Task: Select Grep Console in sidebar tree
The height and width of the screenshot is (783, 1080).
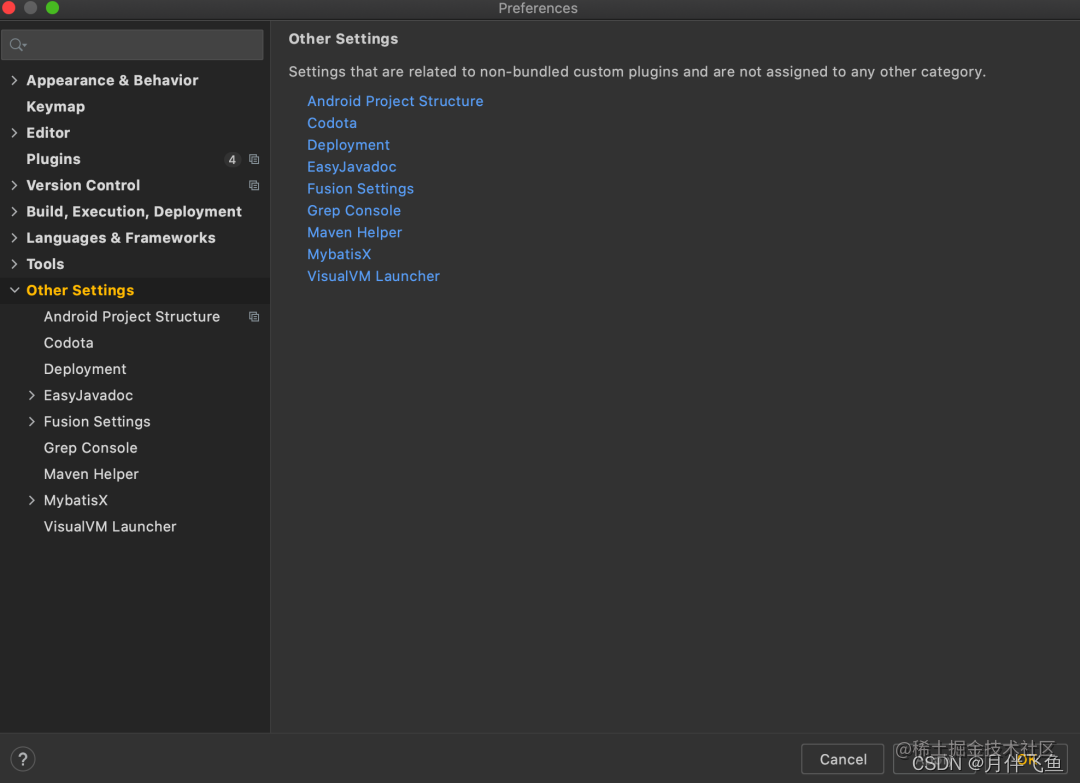Action: tap(91, 448)
